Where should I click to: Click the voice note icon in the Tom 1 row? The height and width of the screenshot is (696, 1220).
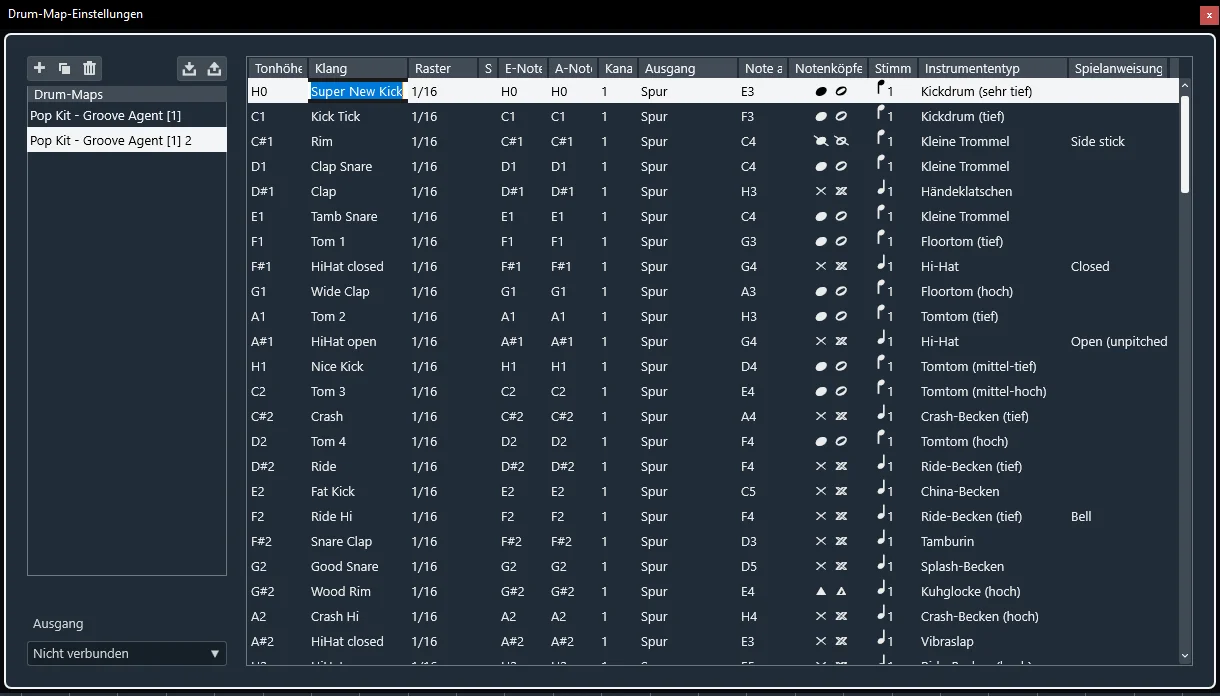point(883,240)
